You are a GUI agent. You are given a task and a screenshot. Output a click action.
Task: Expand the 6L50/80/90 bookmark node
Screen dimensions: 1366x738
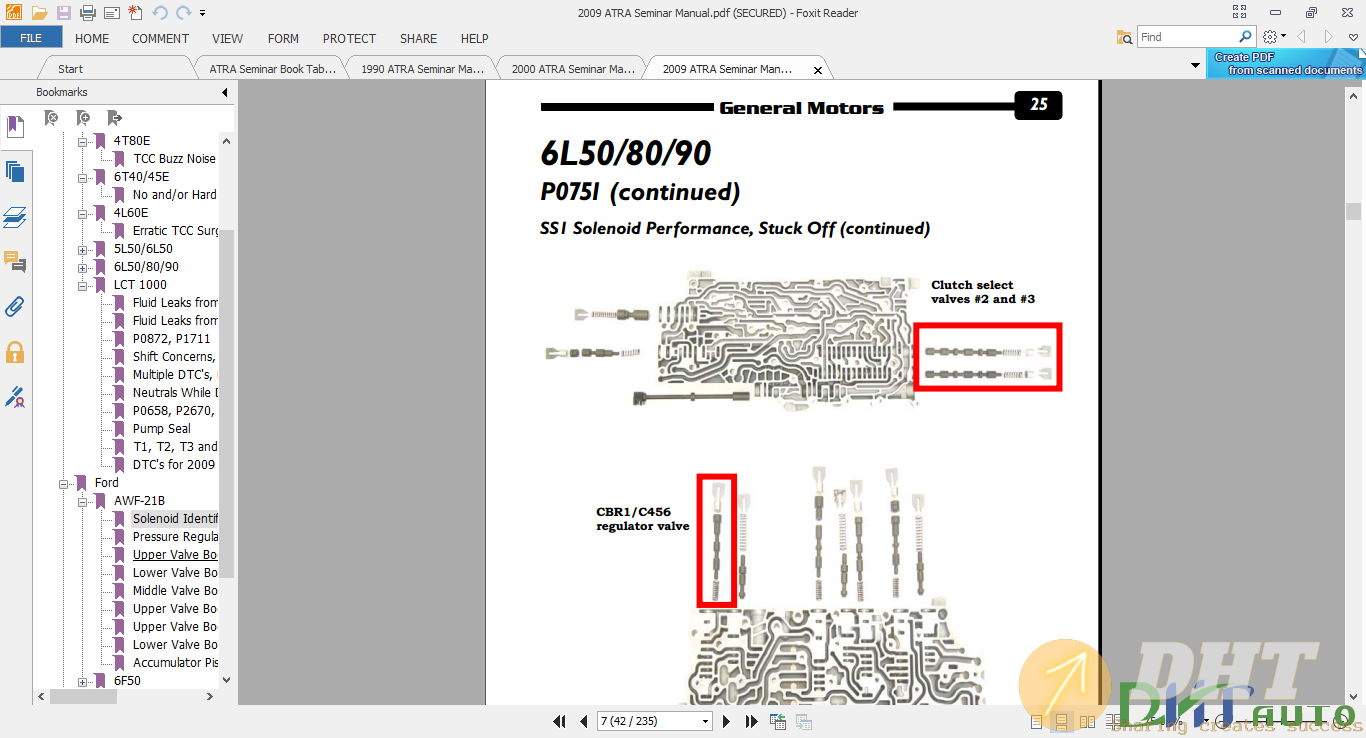pyautogui.click(x=83, y=267)
